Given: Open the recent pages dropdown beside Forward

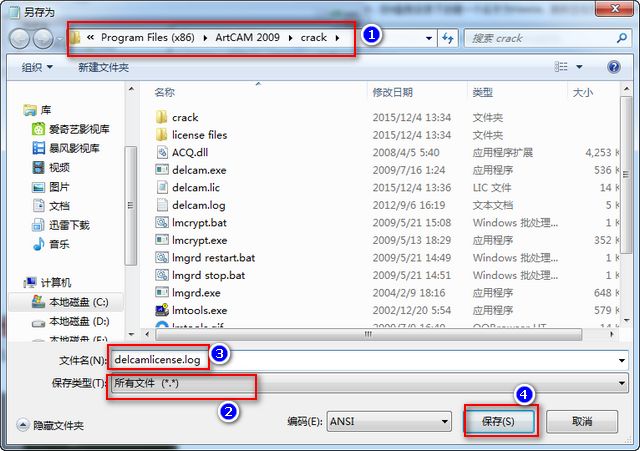Looking at the screenshot, I should tap(60, 39).
